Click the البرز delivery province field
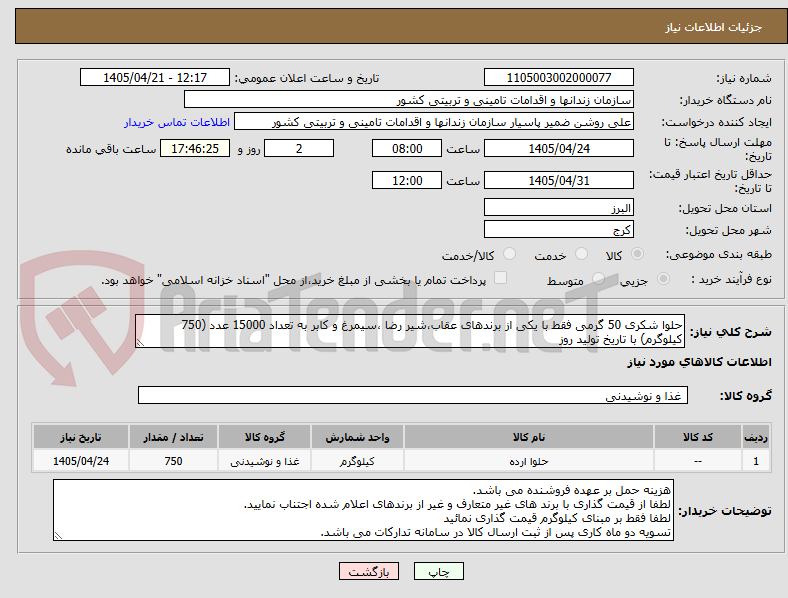Image resolution: width=788 pixels, height=598 pixels. coord(558,208)
